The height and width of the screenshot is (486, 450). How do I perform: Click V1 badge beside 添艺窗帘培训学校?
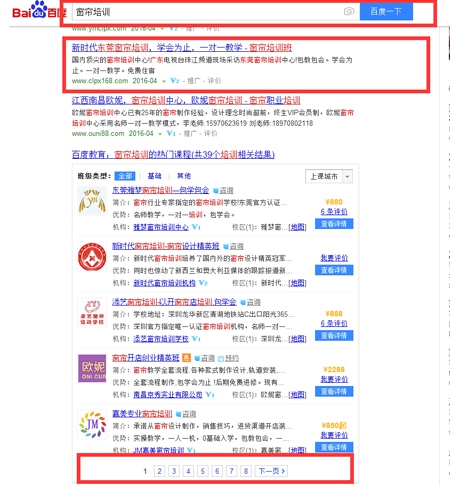point(196,339)
